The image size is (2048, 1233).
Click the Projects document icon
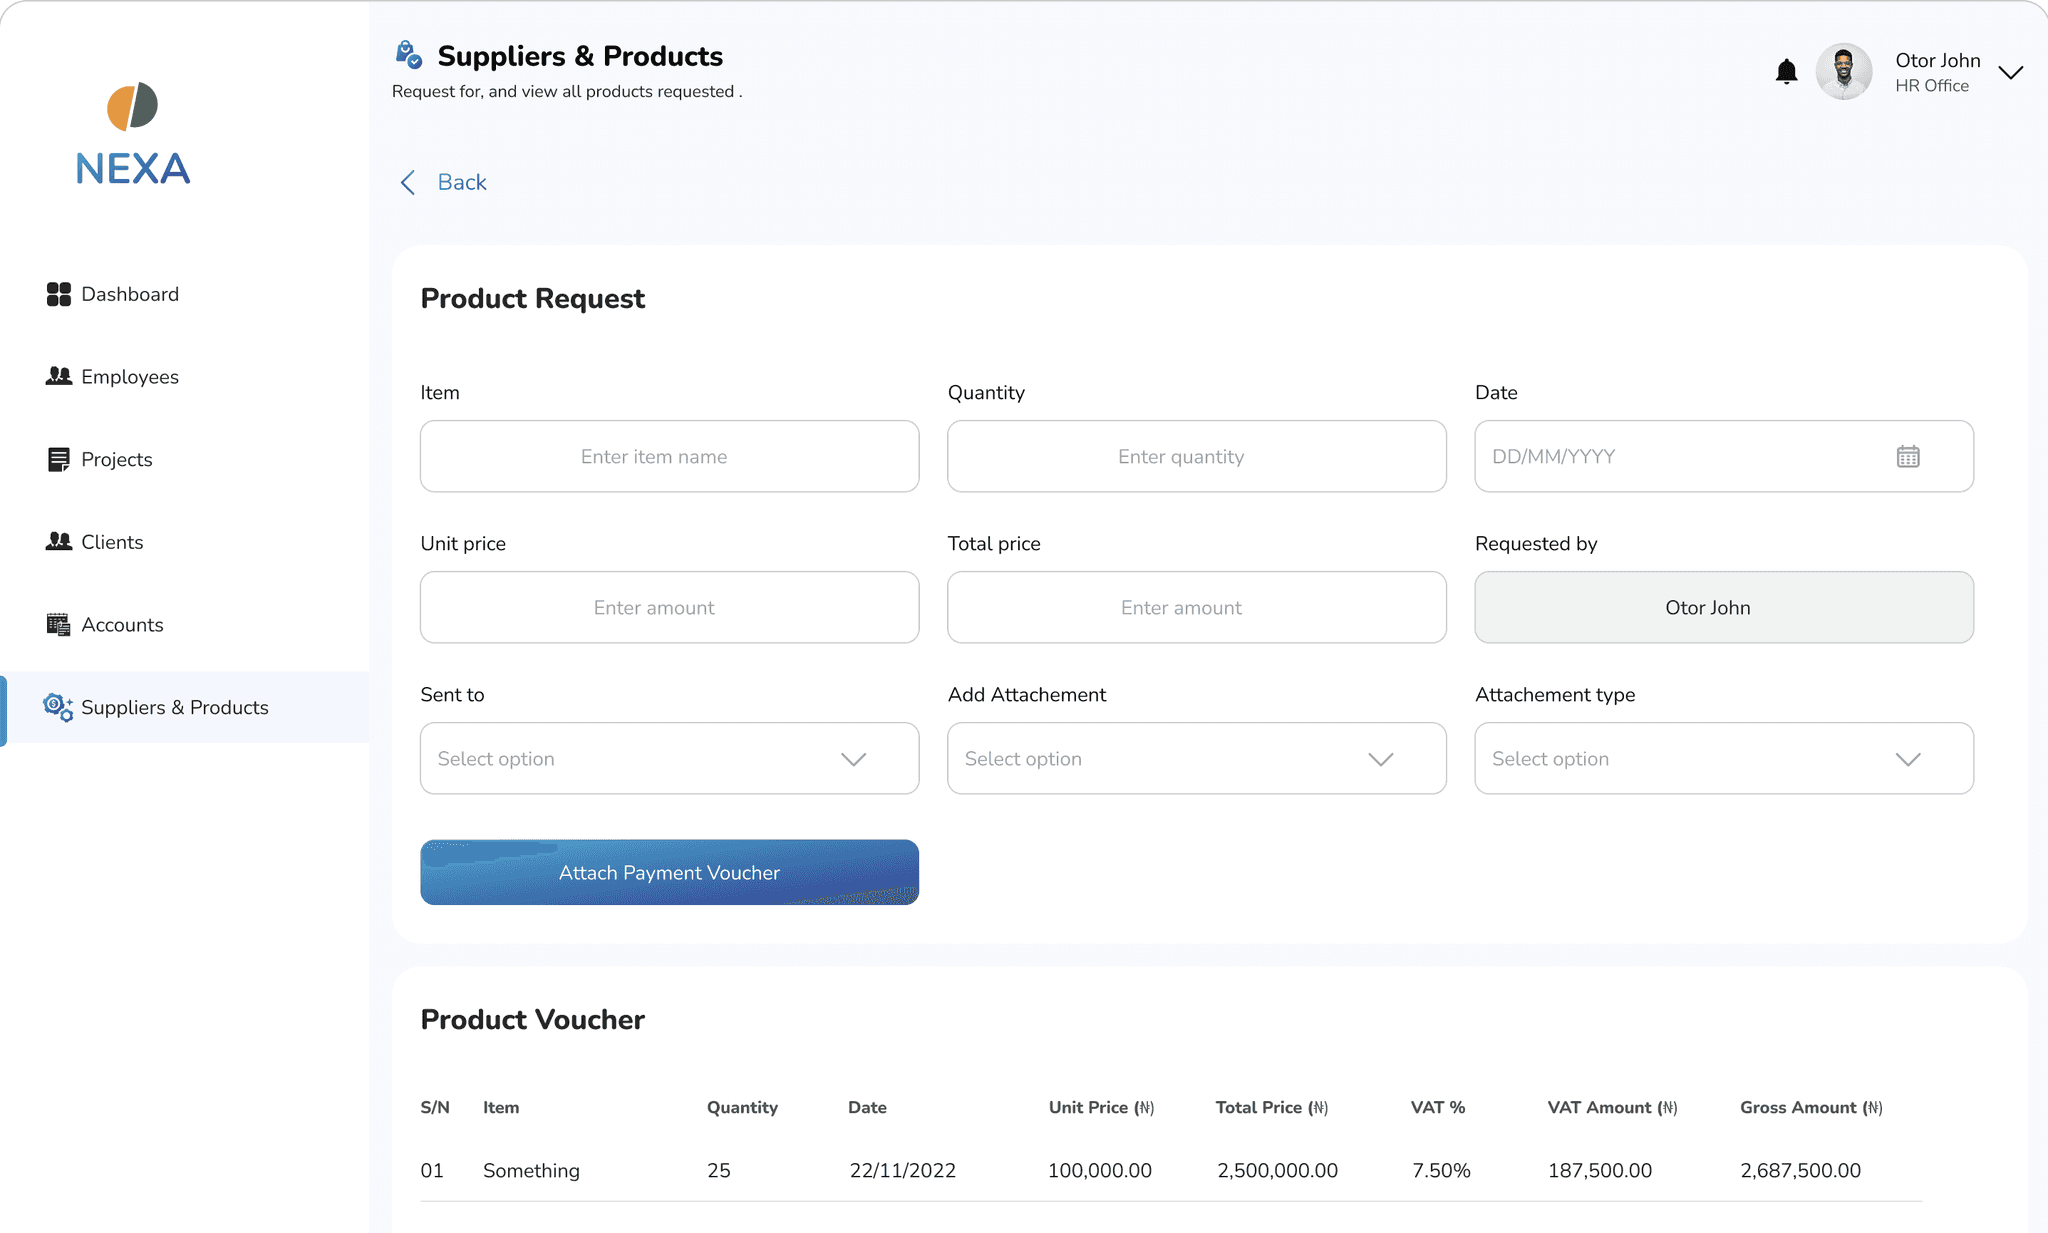click(x=59, y=459)
